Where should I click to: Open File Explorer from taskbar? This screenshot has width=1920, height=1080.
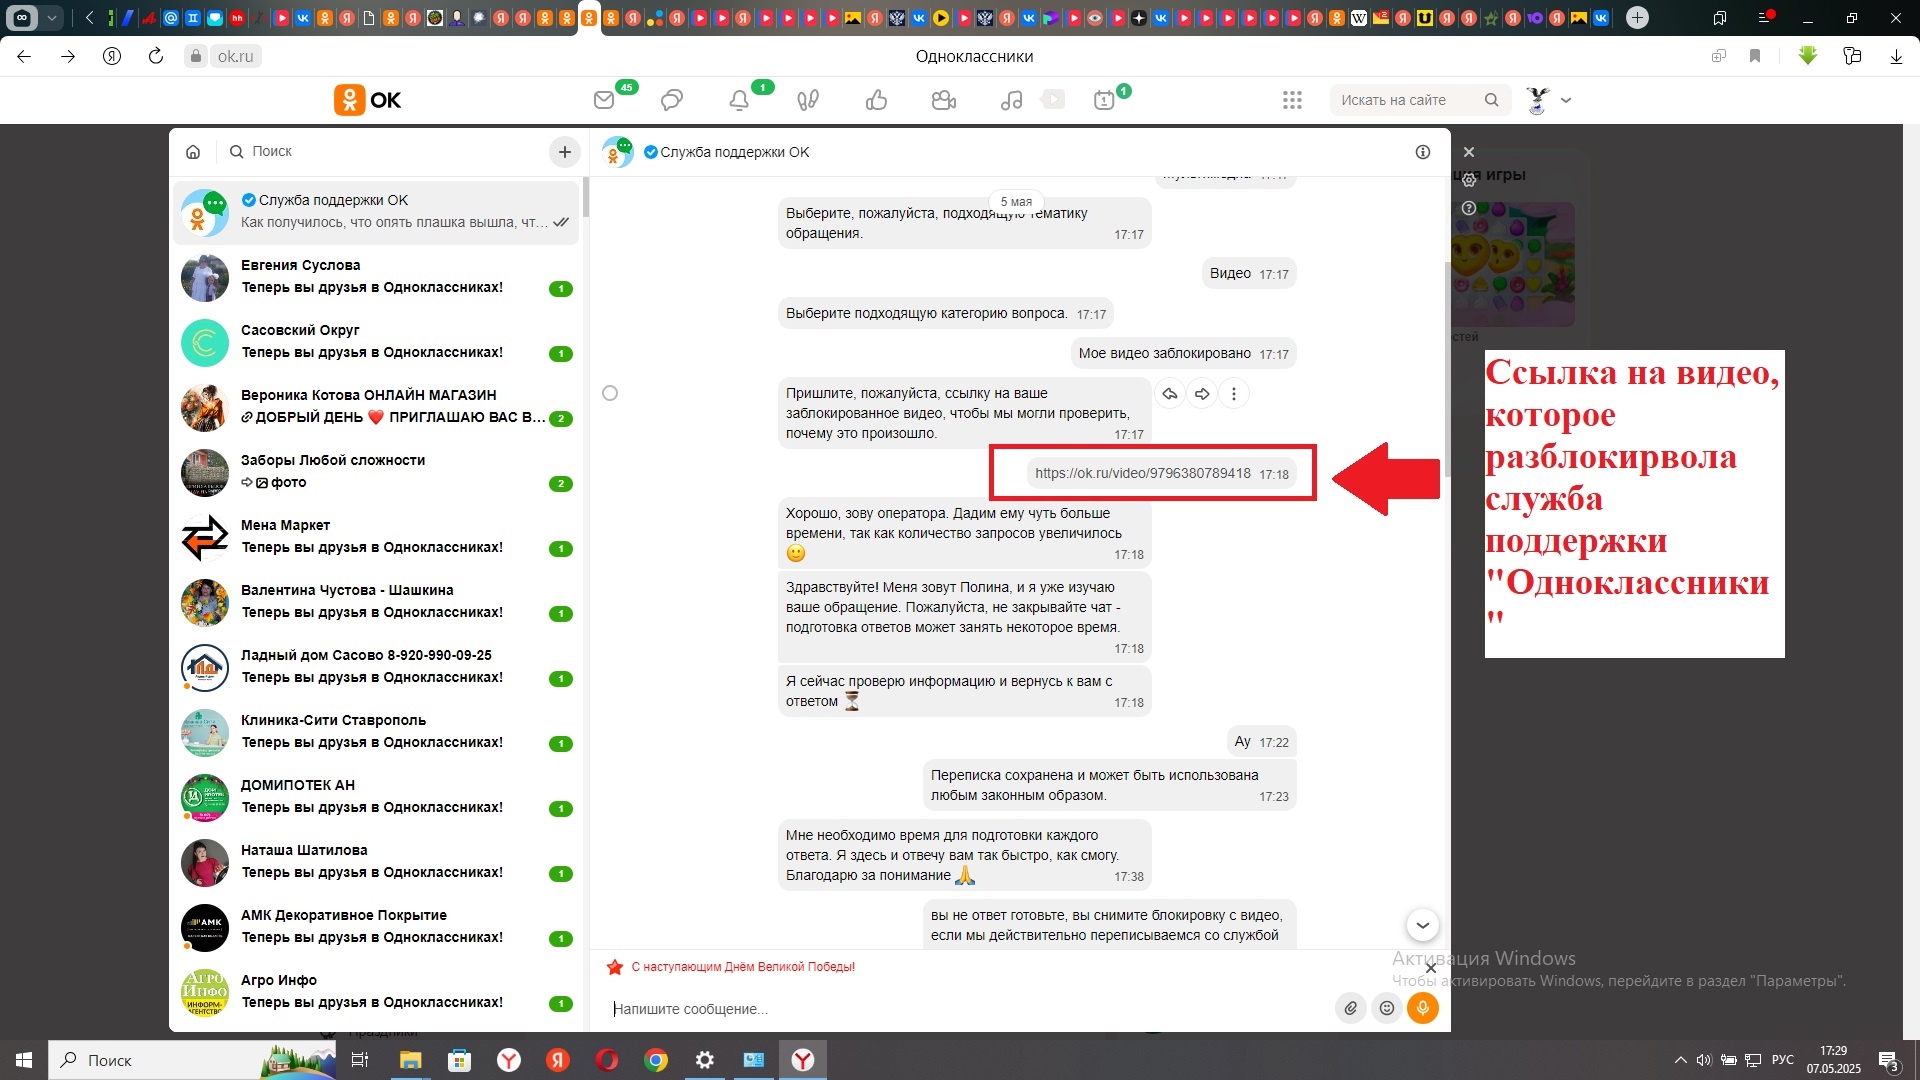pos(411,1060)
